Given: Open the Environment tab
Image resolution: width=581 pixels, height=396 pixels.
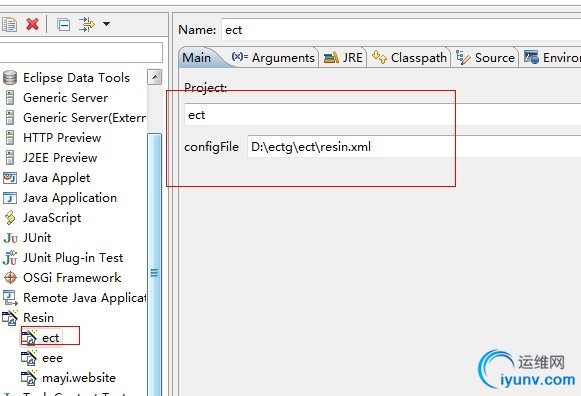Looking at the screenshot, I should click(x=552, y=58).
